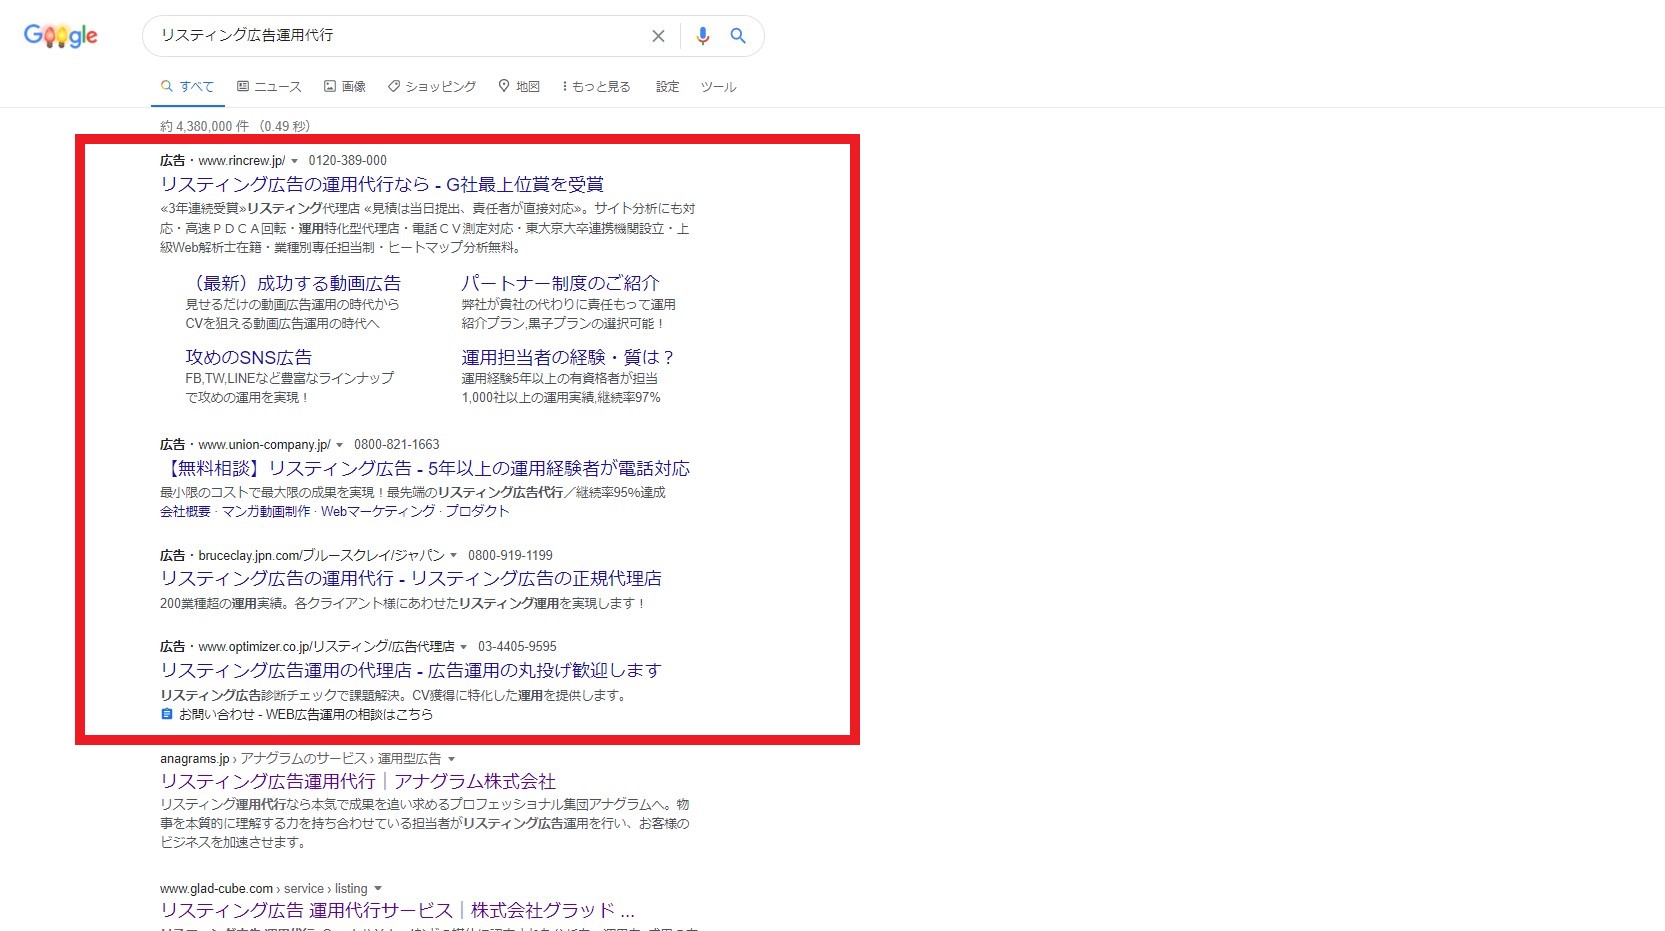The width and height of the screenshot is (1665, 931).
Task: Focus the search input field
Action: pos(400,36)
